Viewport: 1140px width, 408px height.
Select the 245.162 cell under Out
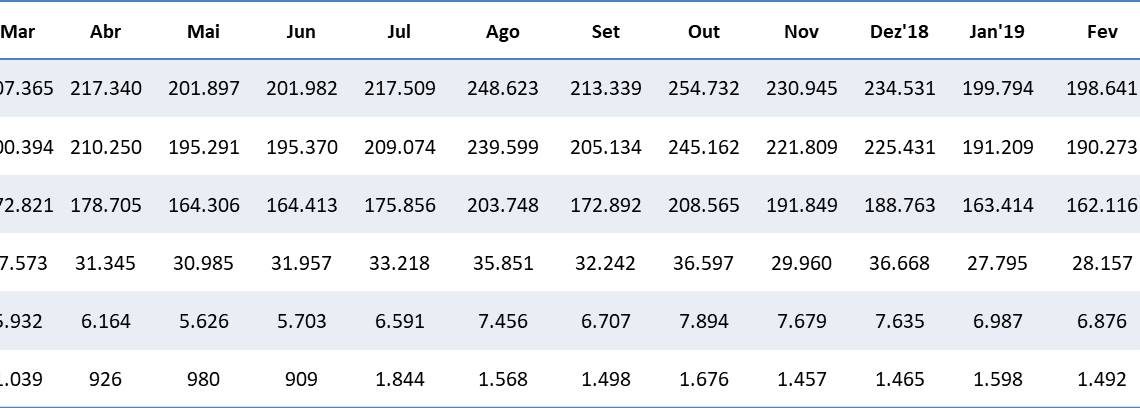click(704, 147)
